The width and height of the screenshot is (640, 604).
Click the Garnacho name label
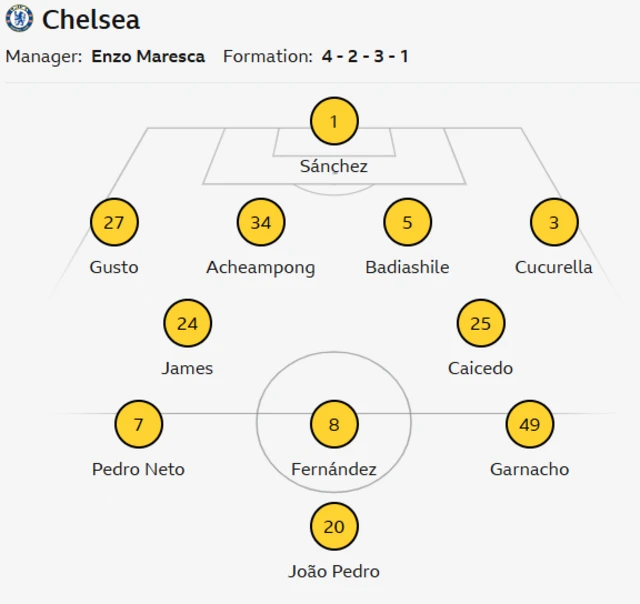coord(530,469)
